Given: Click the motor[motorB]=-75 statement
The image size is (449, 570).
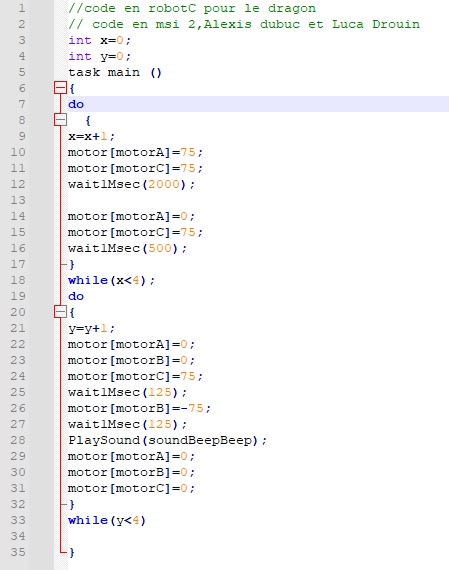Looking at the screenshot, I should [x=139, y=408].
